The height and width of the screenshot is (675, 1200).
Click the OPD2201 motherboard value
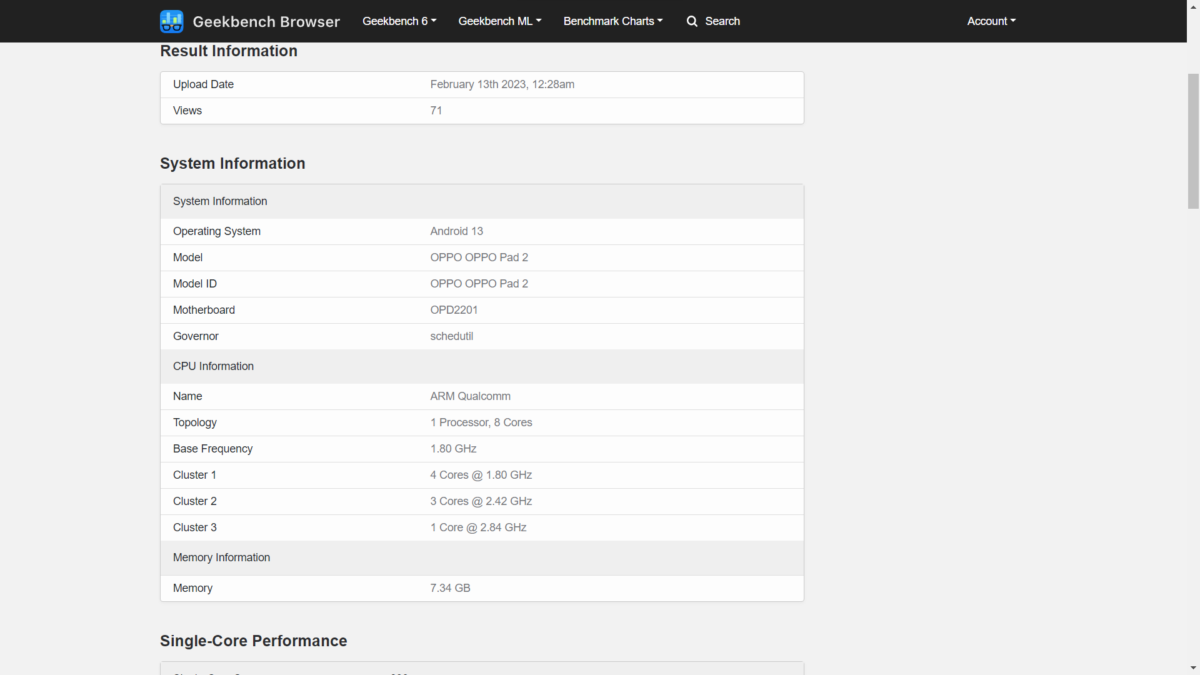coord(454,310)
